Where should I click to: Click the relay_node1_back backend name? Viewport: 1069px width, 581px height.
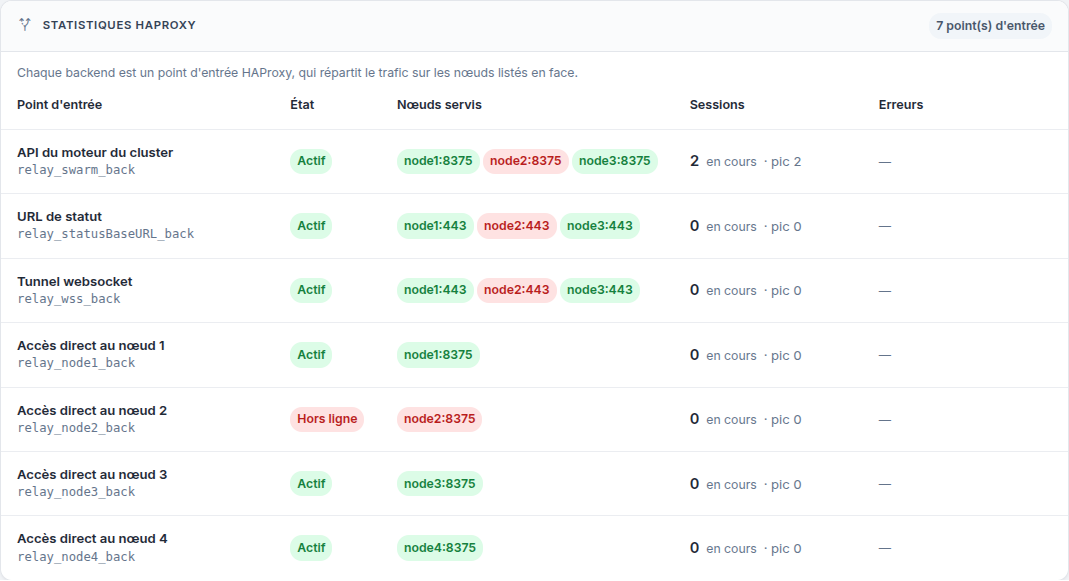point(76,363)
